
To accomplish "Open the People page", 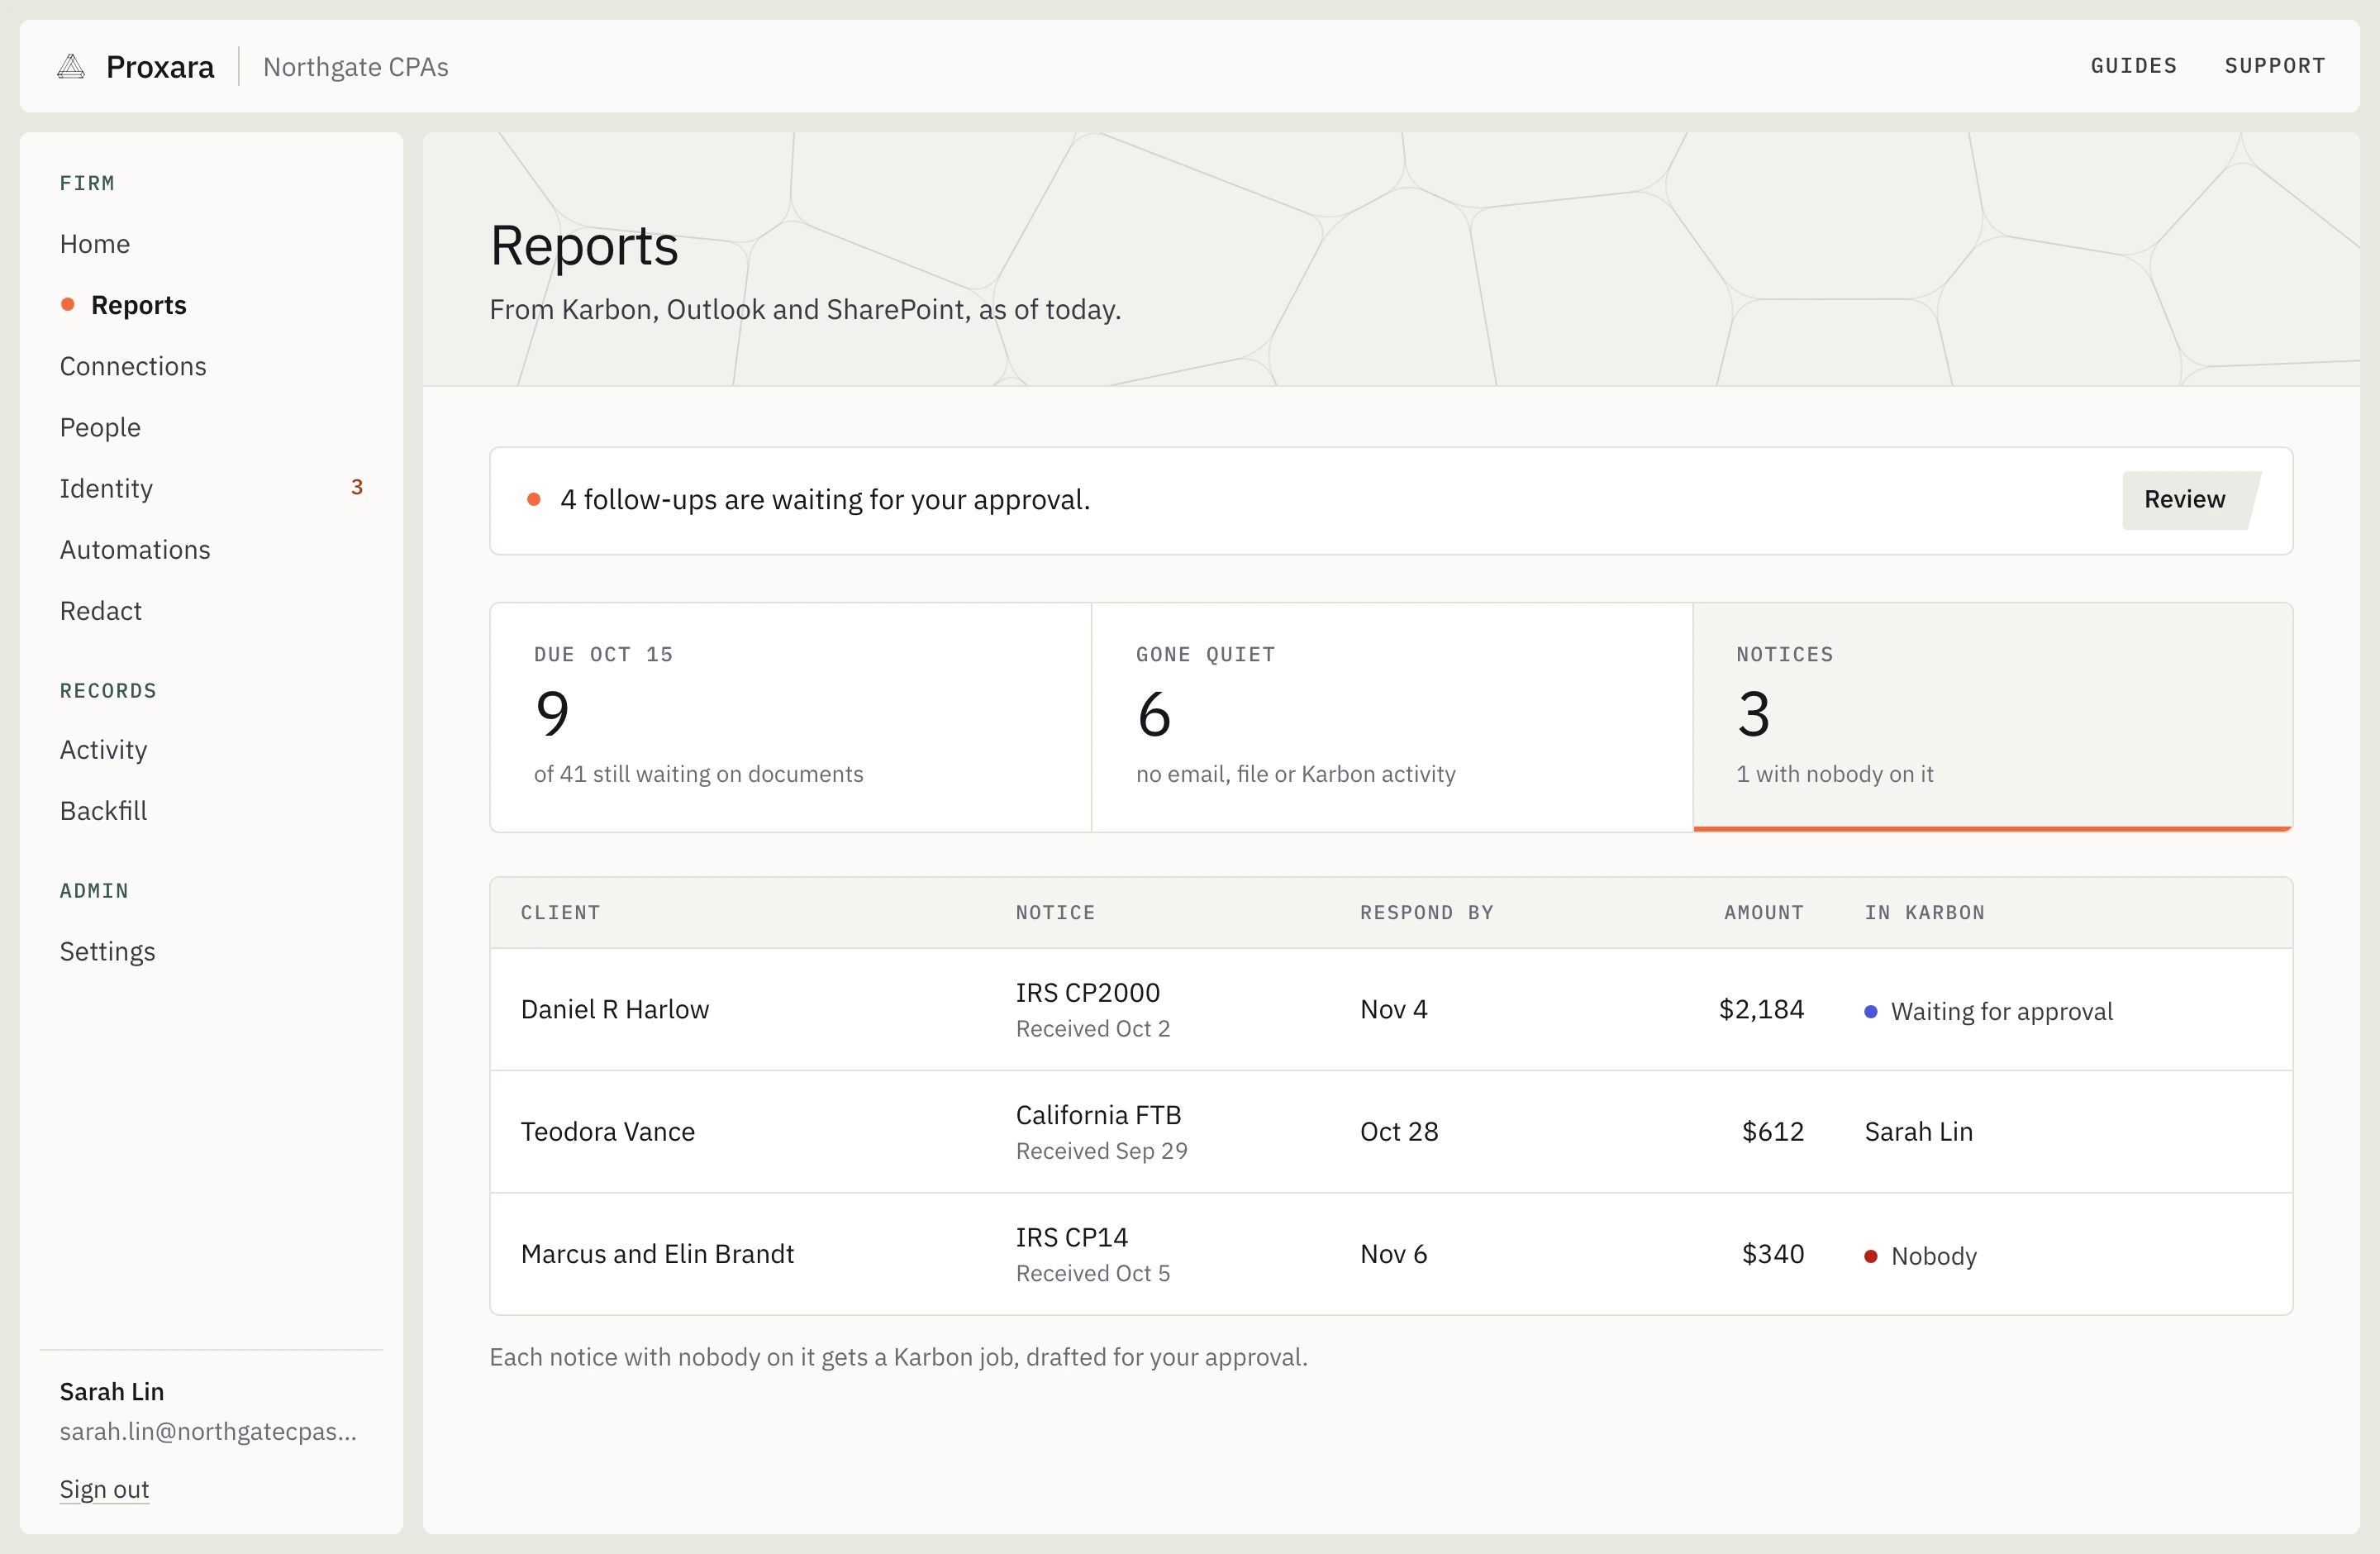I will tap(100, 427).
